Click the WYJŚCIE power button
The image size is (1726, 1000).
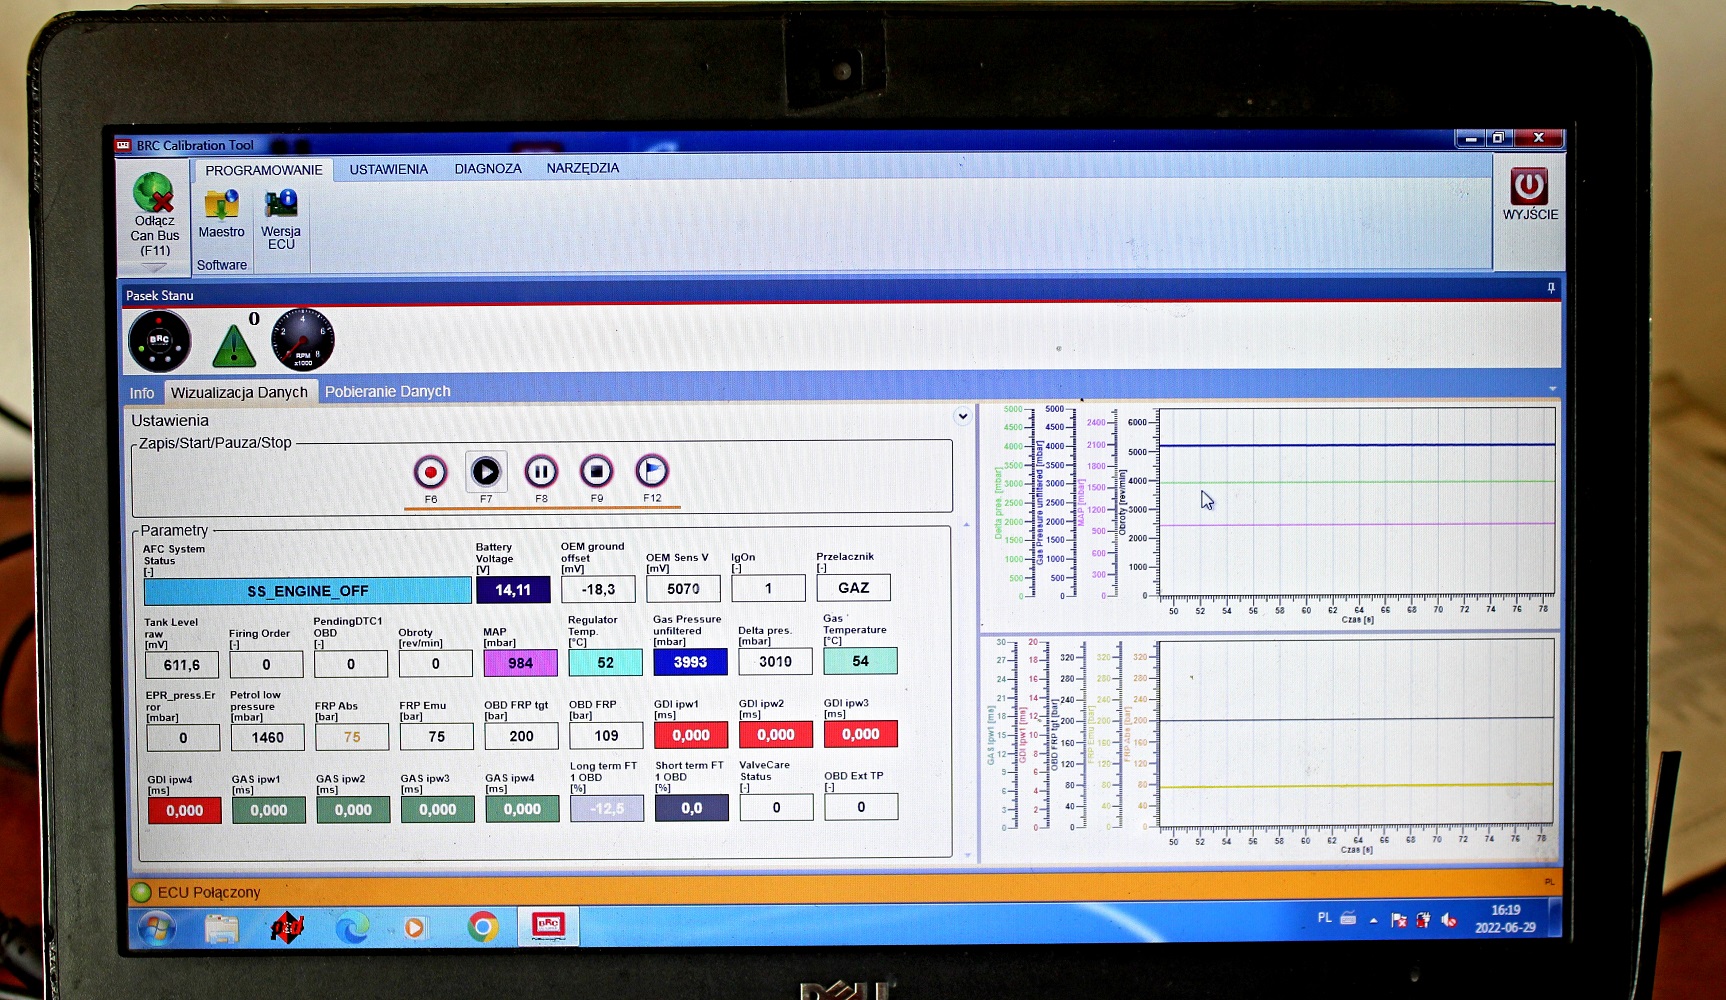[1528, 187]
